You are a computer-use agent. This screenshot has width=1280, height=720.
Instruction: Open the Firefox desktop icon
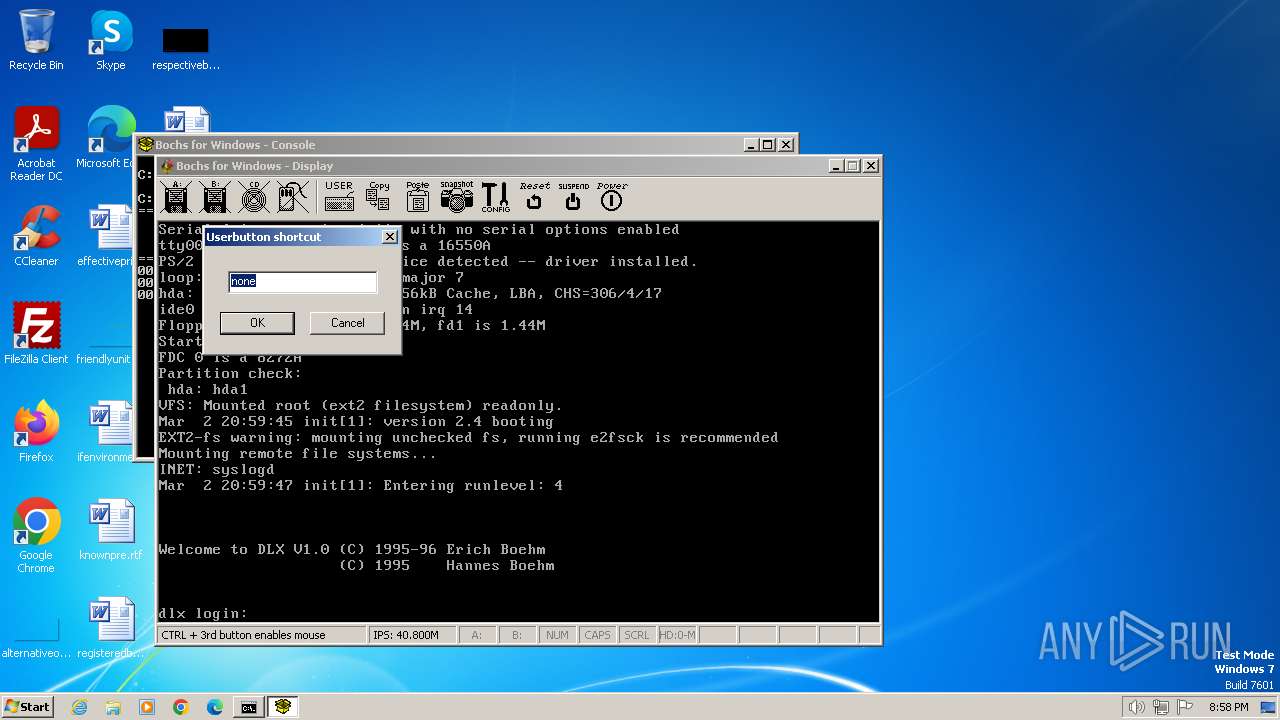point(36,432)
